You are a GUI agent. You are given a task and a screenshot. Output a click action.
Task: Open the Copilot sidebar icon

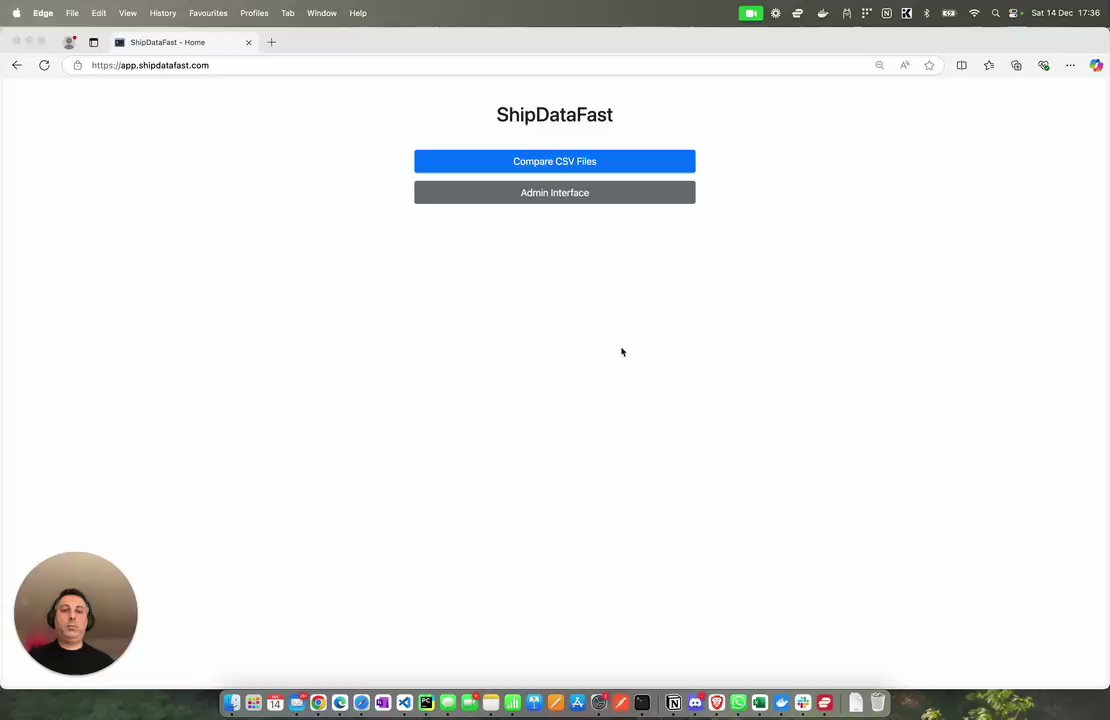tap(1096, 65)
